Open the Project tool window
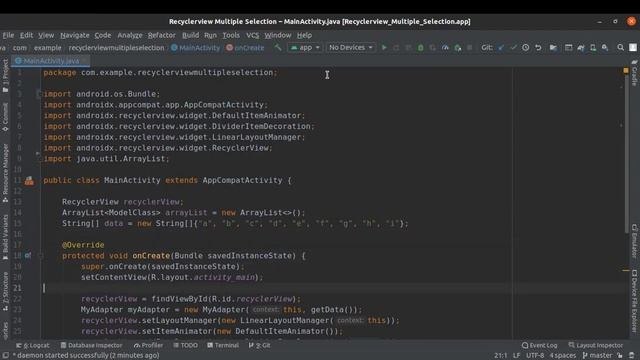 [x=5, y=76]
